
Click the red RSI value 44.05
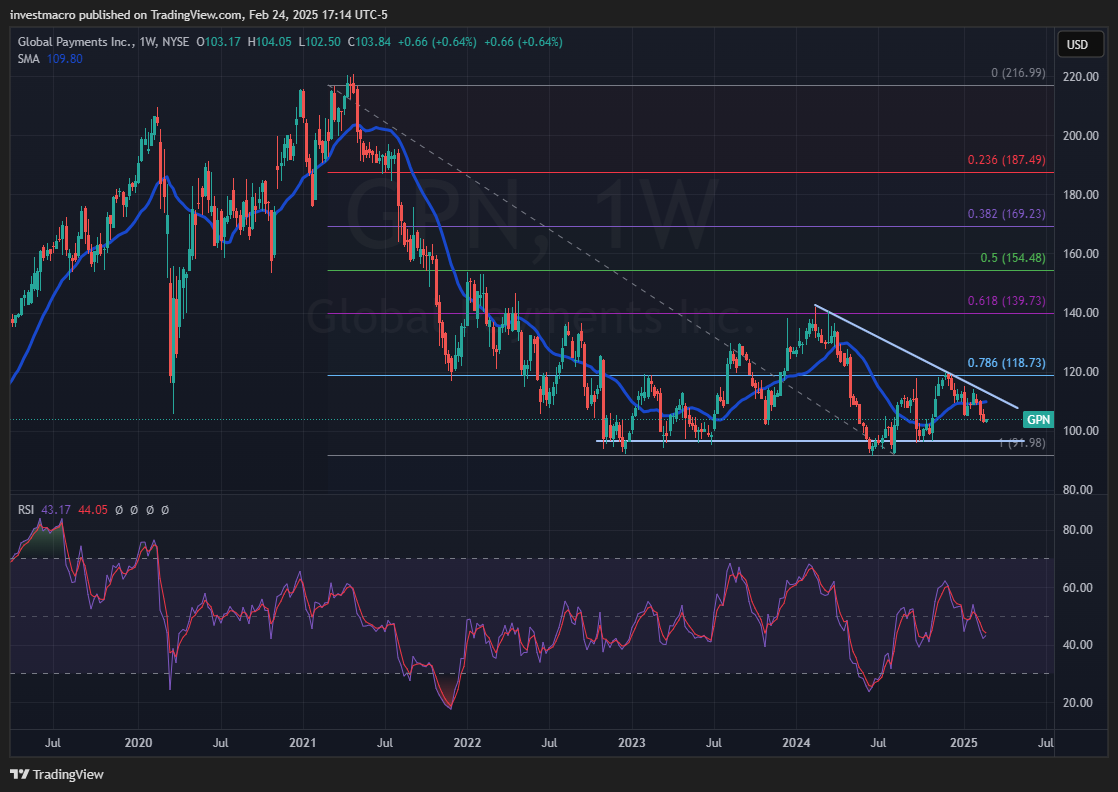tap(93, 510)
